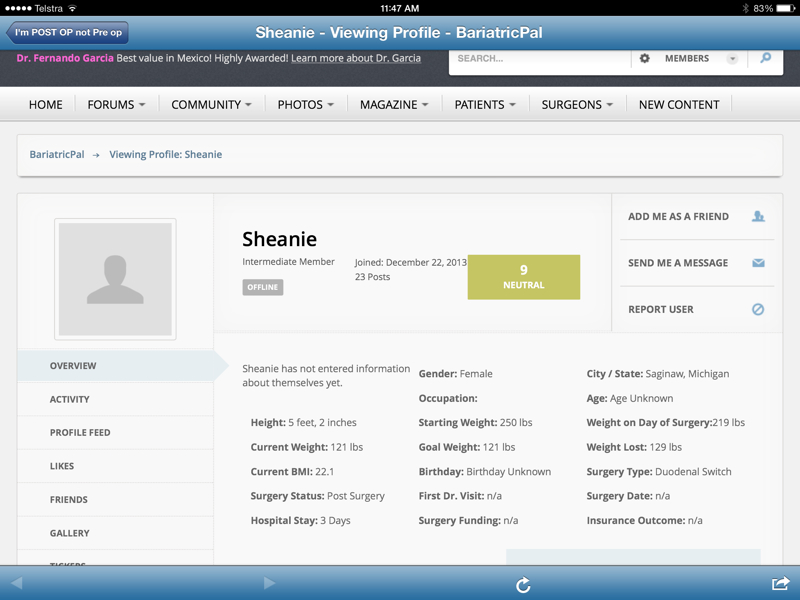800x600 pixels.
Task: Reload the page with refresh icon
Action: (523, 585)
